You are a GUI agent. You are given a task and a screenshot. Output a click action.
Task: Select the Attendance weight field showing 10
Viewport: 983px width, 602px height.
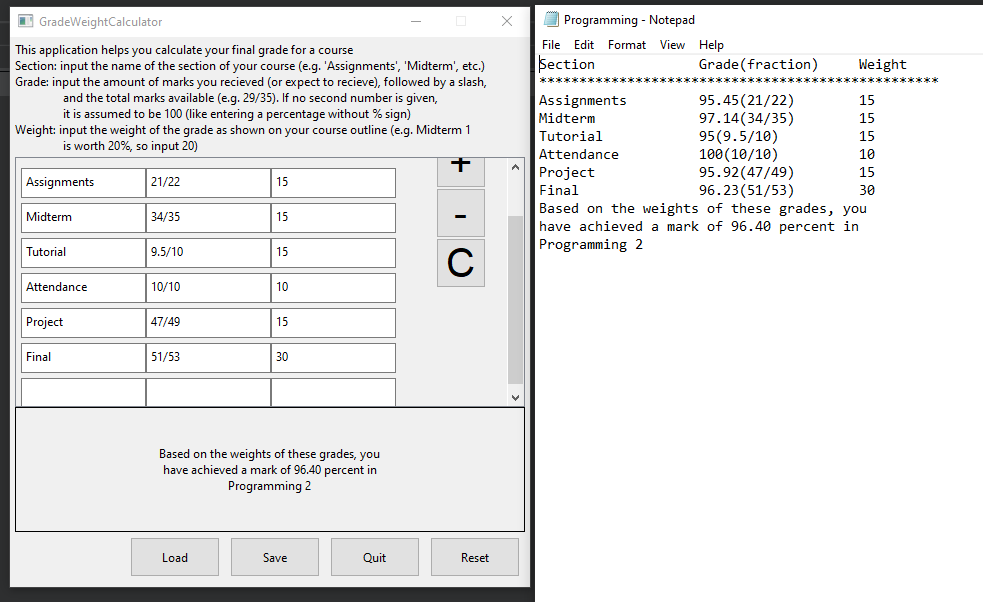click(x=333, y=287)
